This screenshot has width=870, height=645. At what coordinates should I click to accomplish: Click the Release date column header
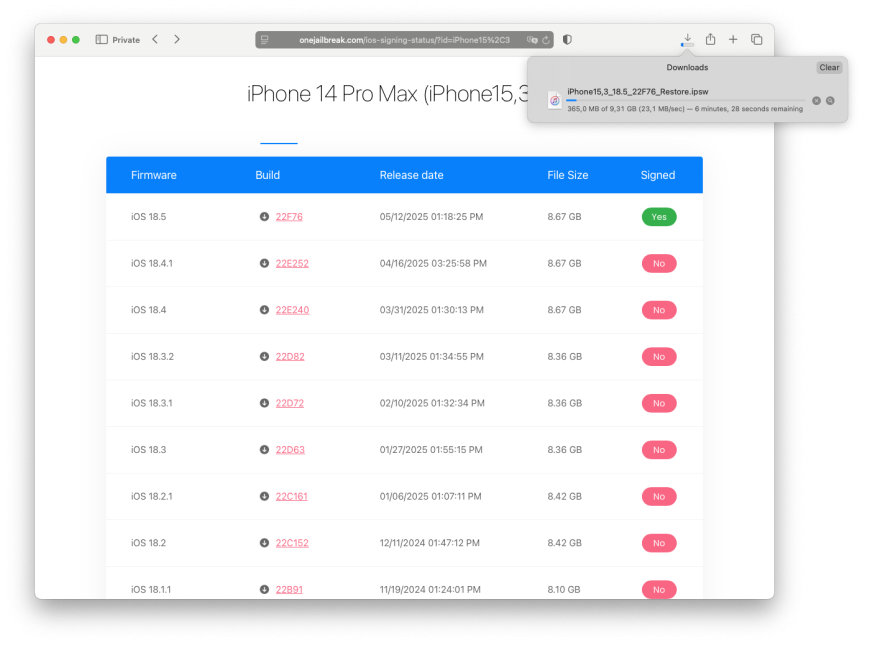coord(411,175)
